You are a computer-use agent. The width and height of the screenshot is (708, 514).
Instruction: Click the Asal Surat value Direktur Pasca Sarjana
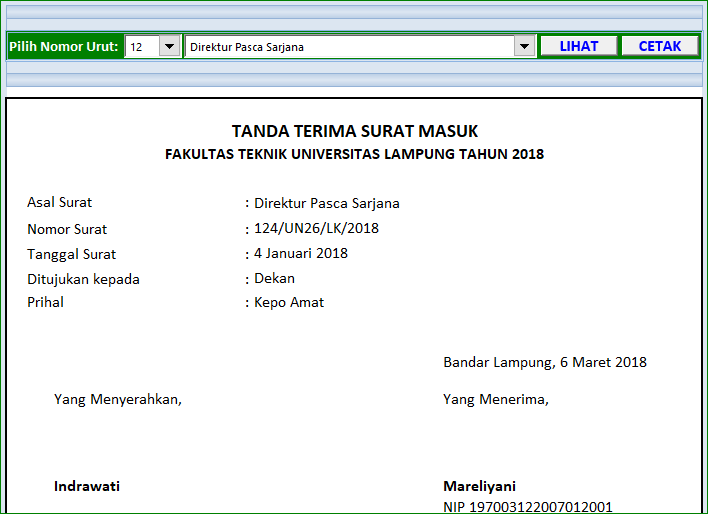coord(327,203)
